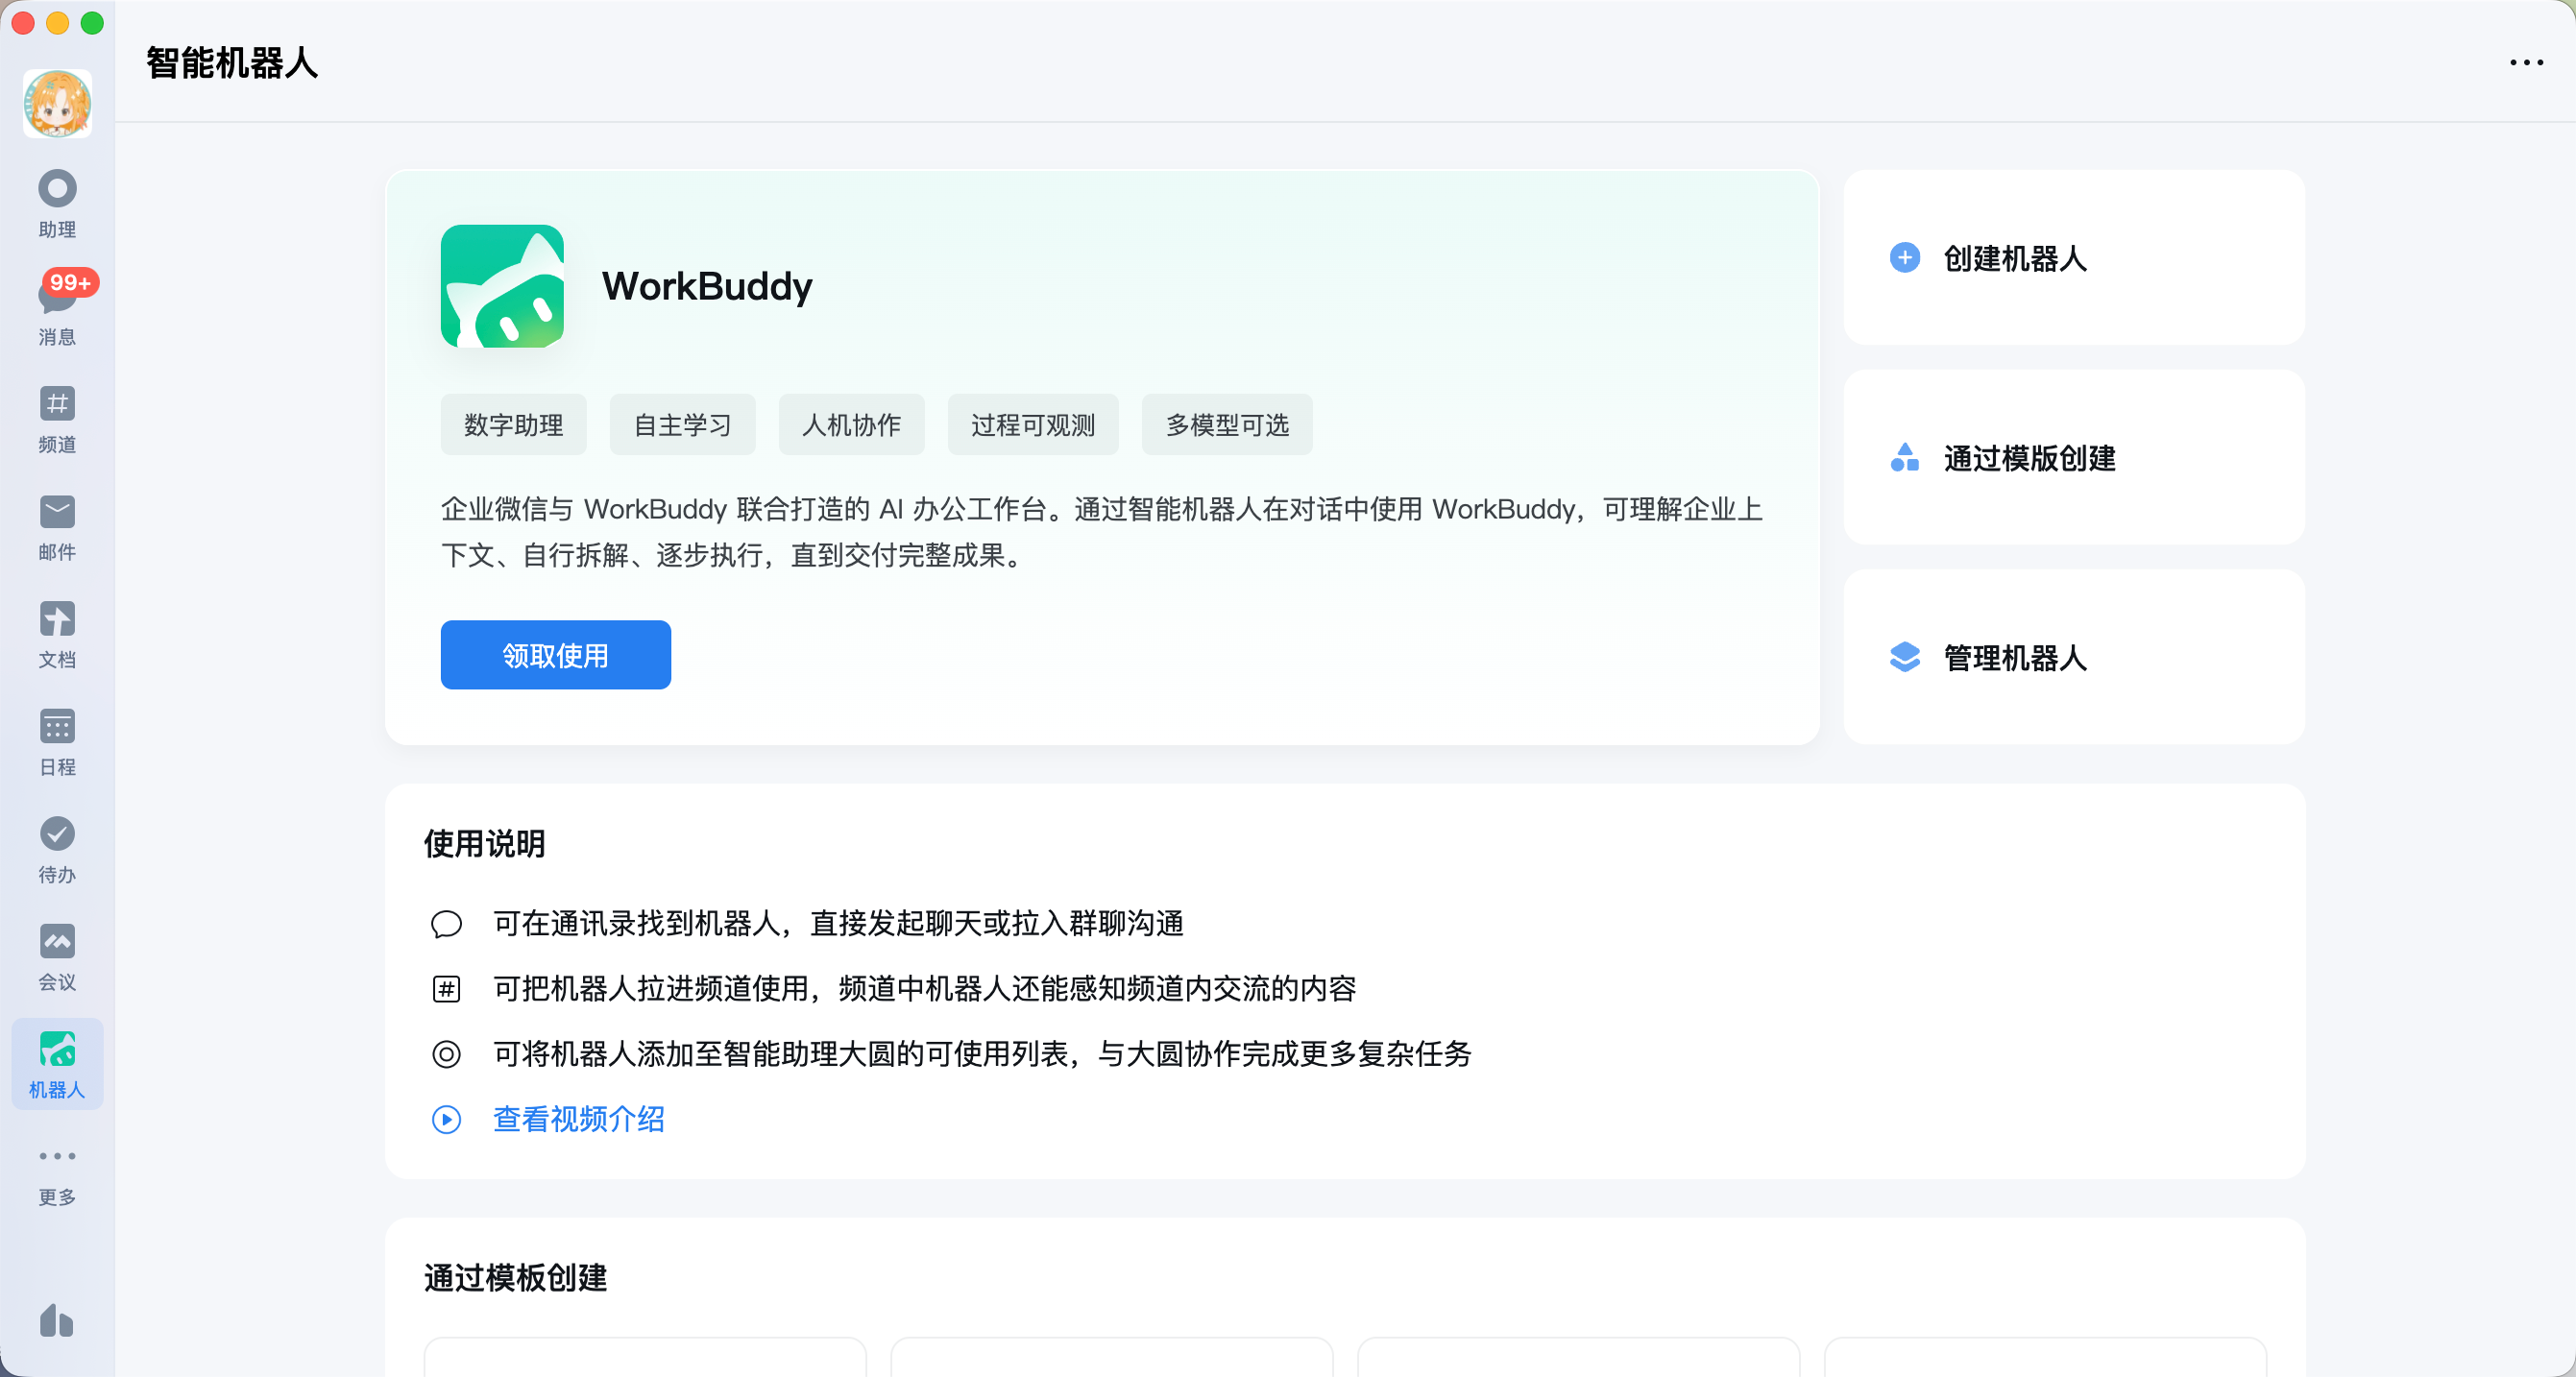Open 日程 calendar in sidebar
Viewport: 2576px width, 1377px height.
coord(57,743)
